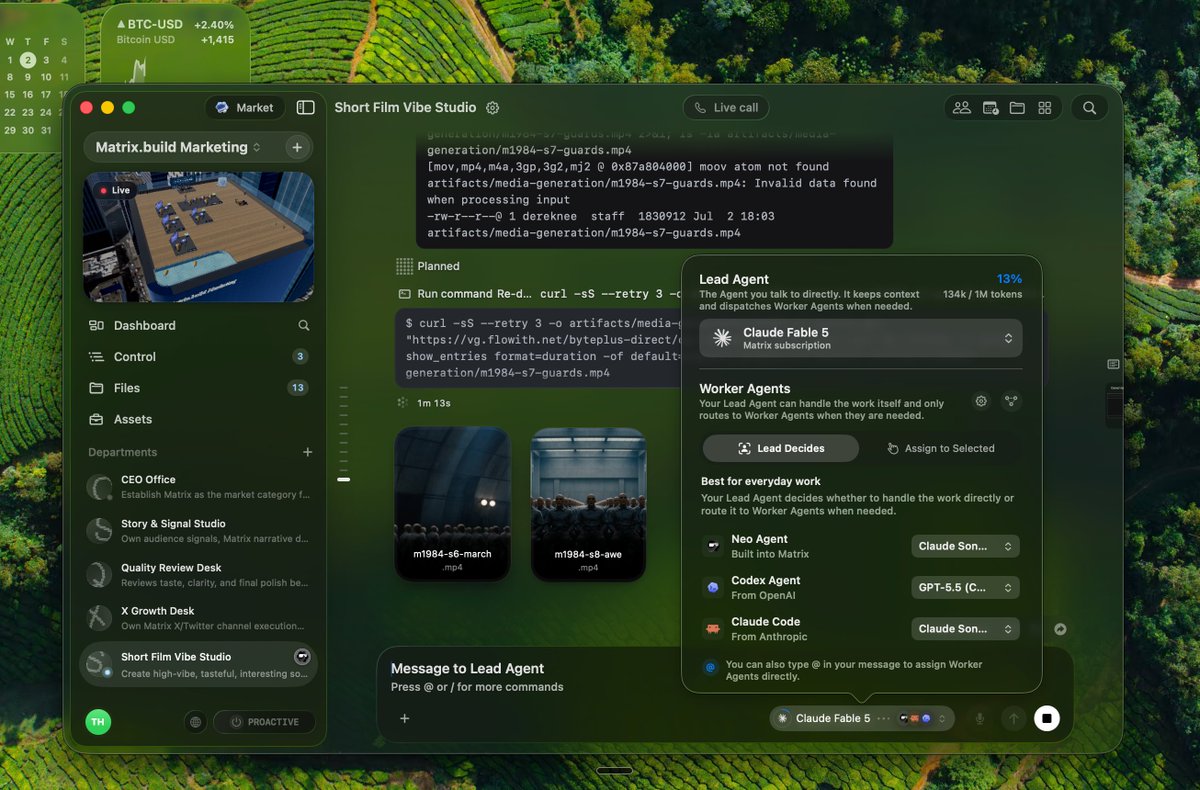Click the Neo Agent icon
Screen dimensions: 1200x790
pyautogui.click(x=713, y=546)
